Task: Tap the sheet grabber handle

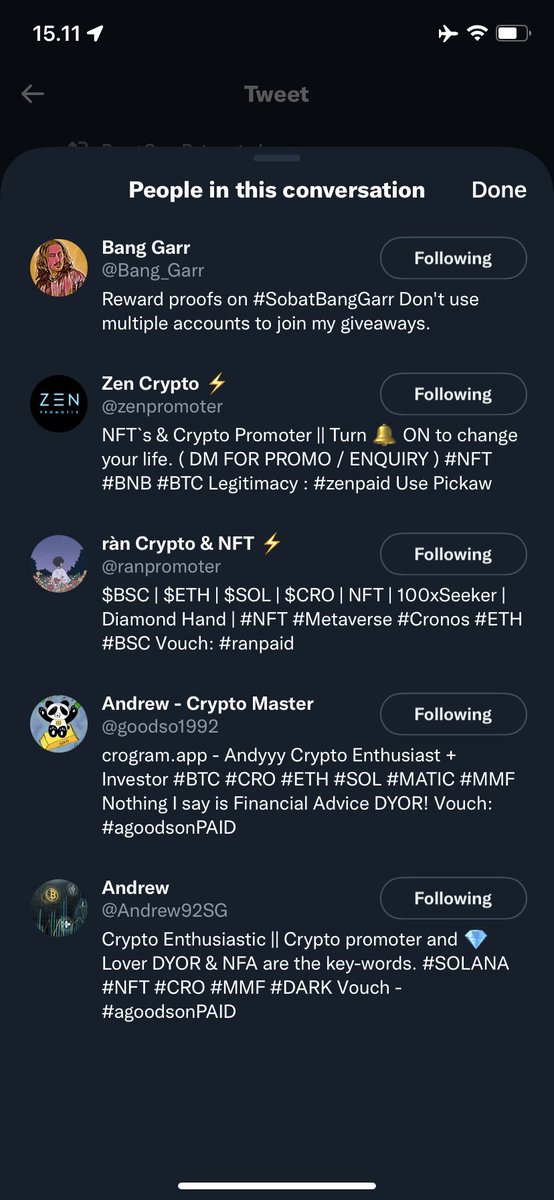Action: pyautogui.click(x=277, y=158)
